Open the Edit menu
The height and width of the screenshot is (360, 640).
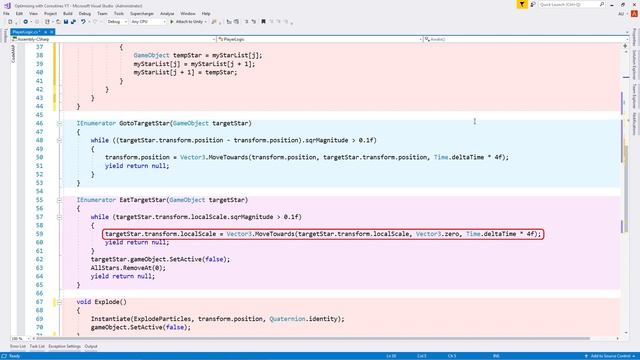click(x=19, y=13)
